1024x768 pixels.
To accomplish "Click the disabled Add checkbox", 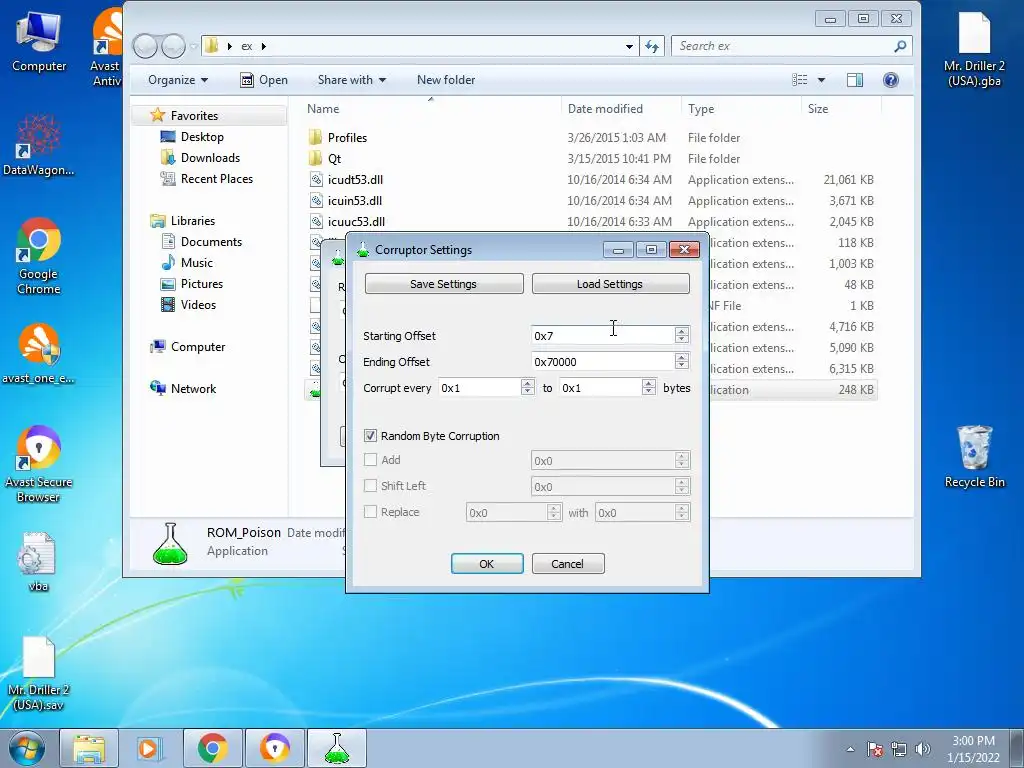I will (x=370, y=460).
